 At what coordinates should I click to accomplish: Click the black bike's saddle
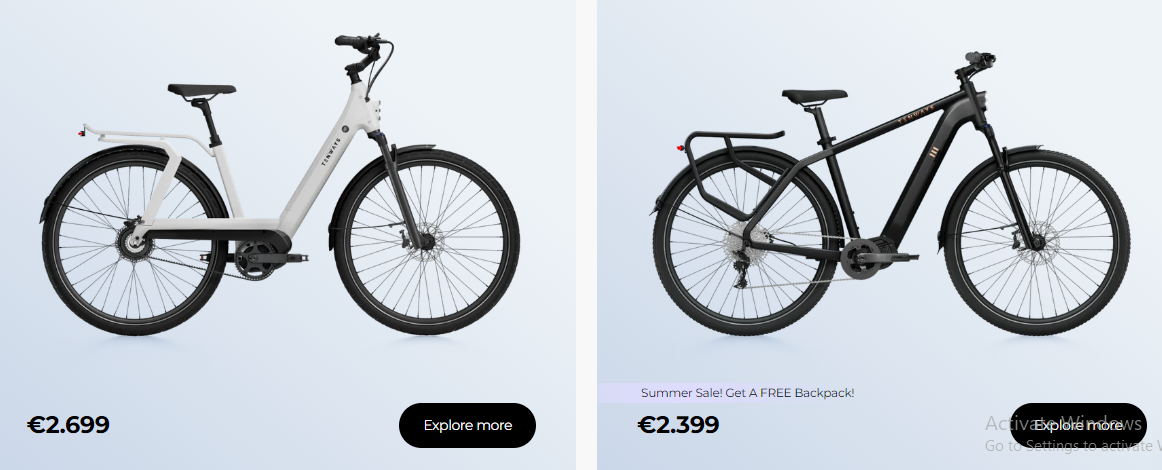(x=814, y=96)
